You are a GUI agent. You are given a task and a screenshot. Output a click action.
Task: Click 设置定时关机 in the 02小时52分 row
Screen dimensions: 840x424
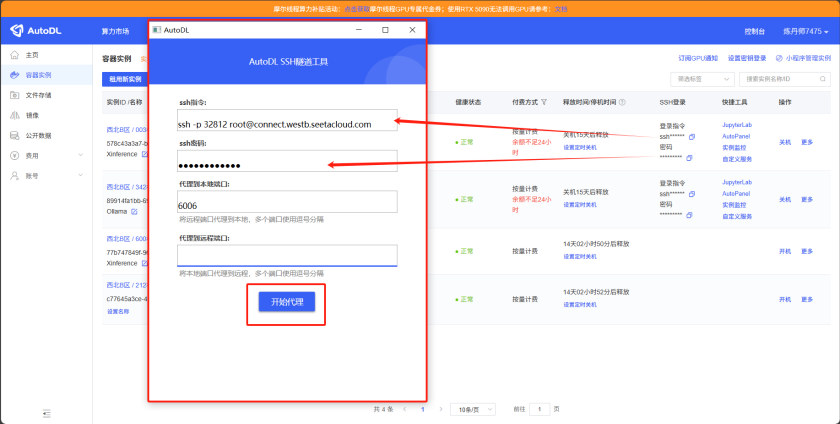[x=580, y=304]
